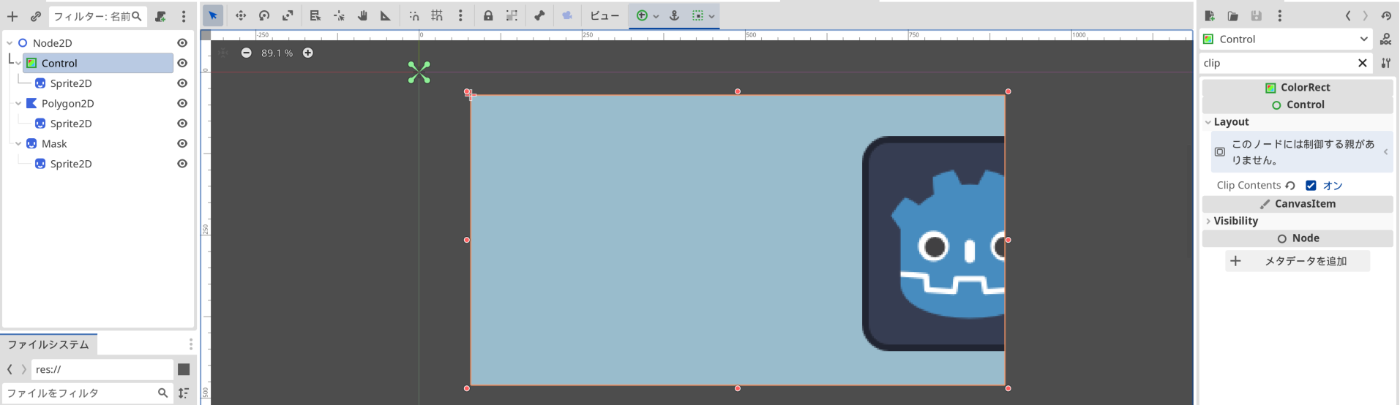The image size is (1400, 405).
Task: Open the scene dock's three-dot options menu
Action: [184, 16]
